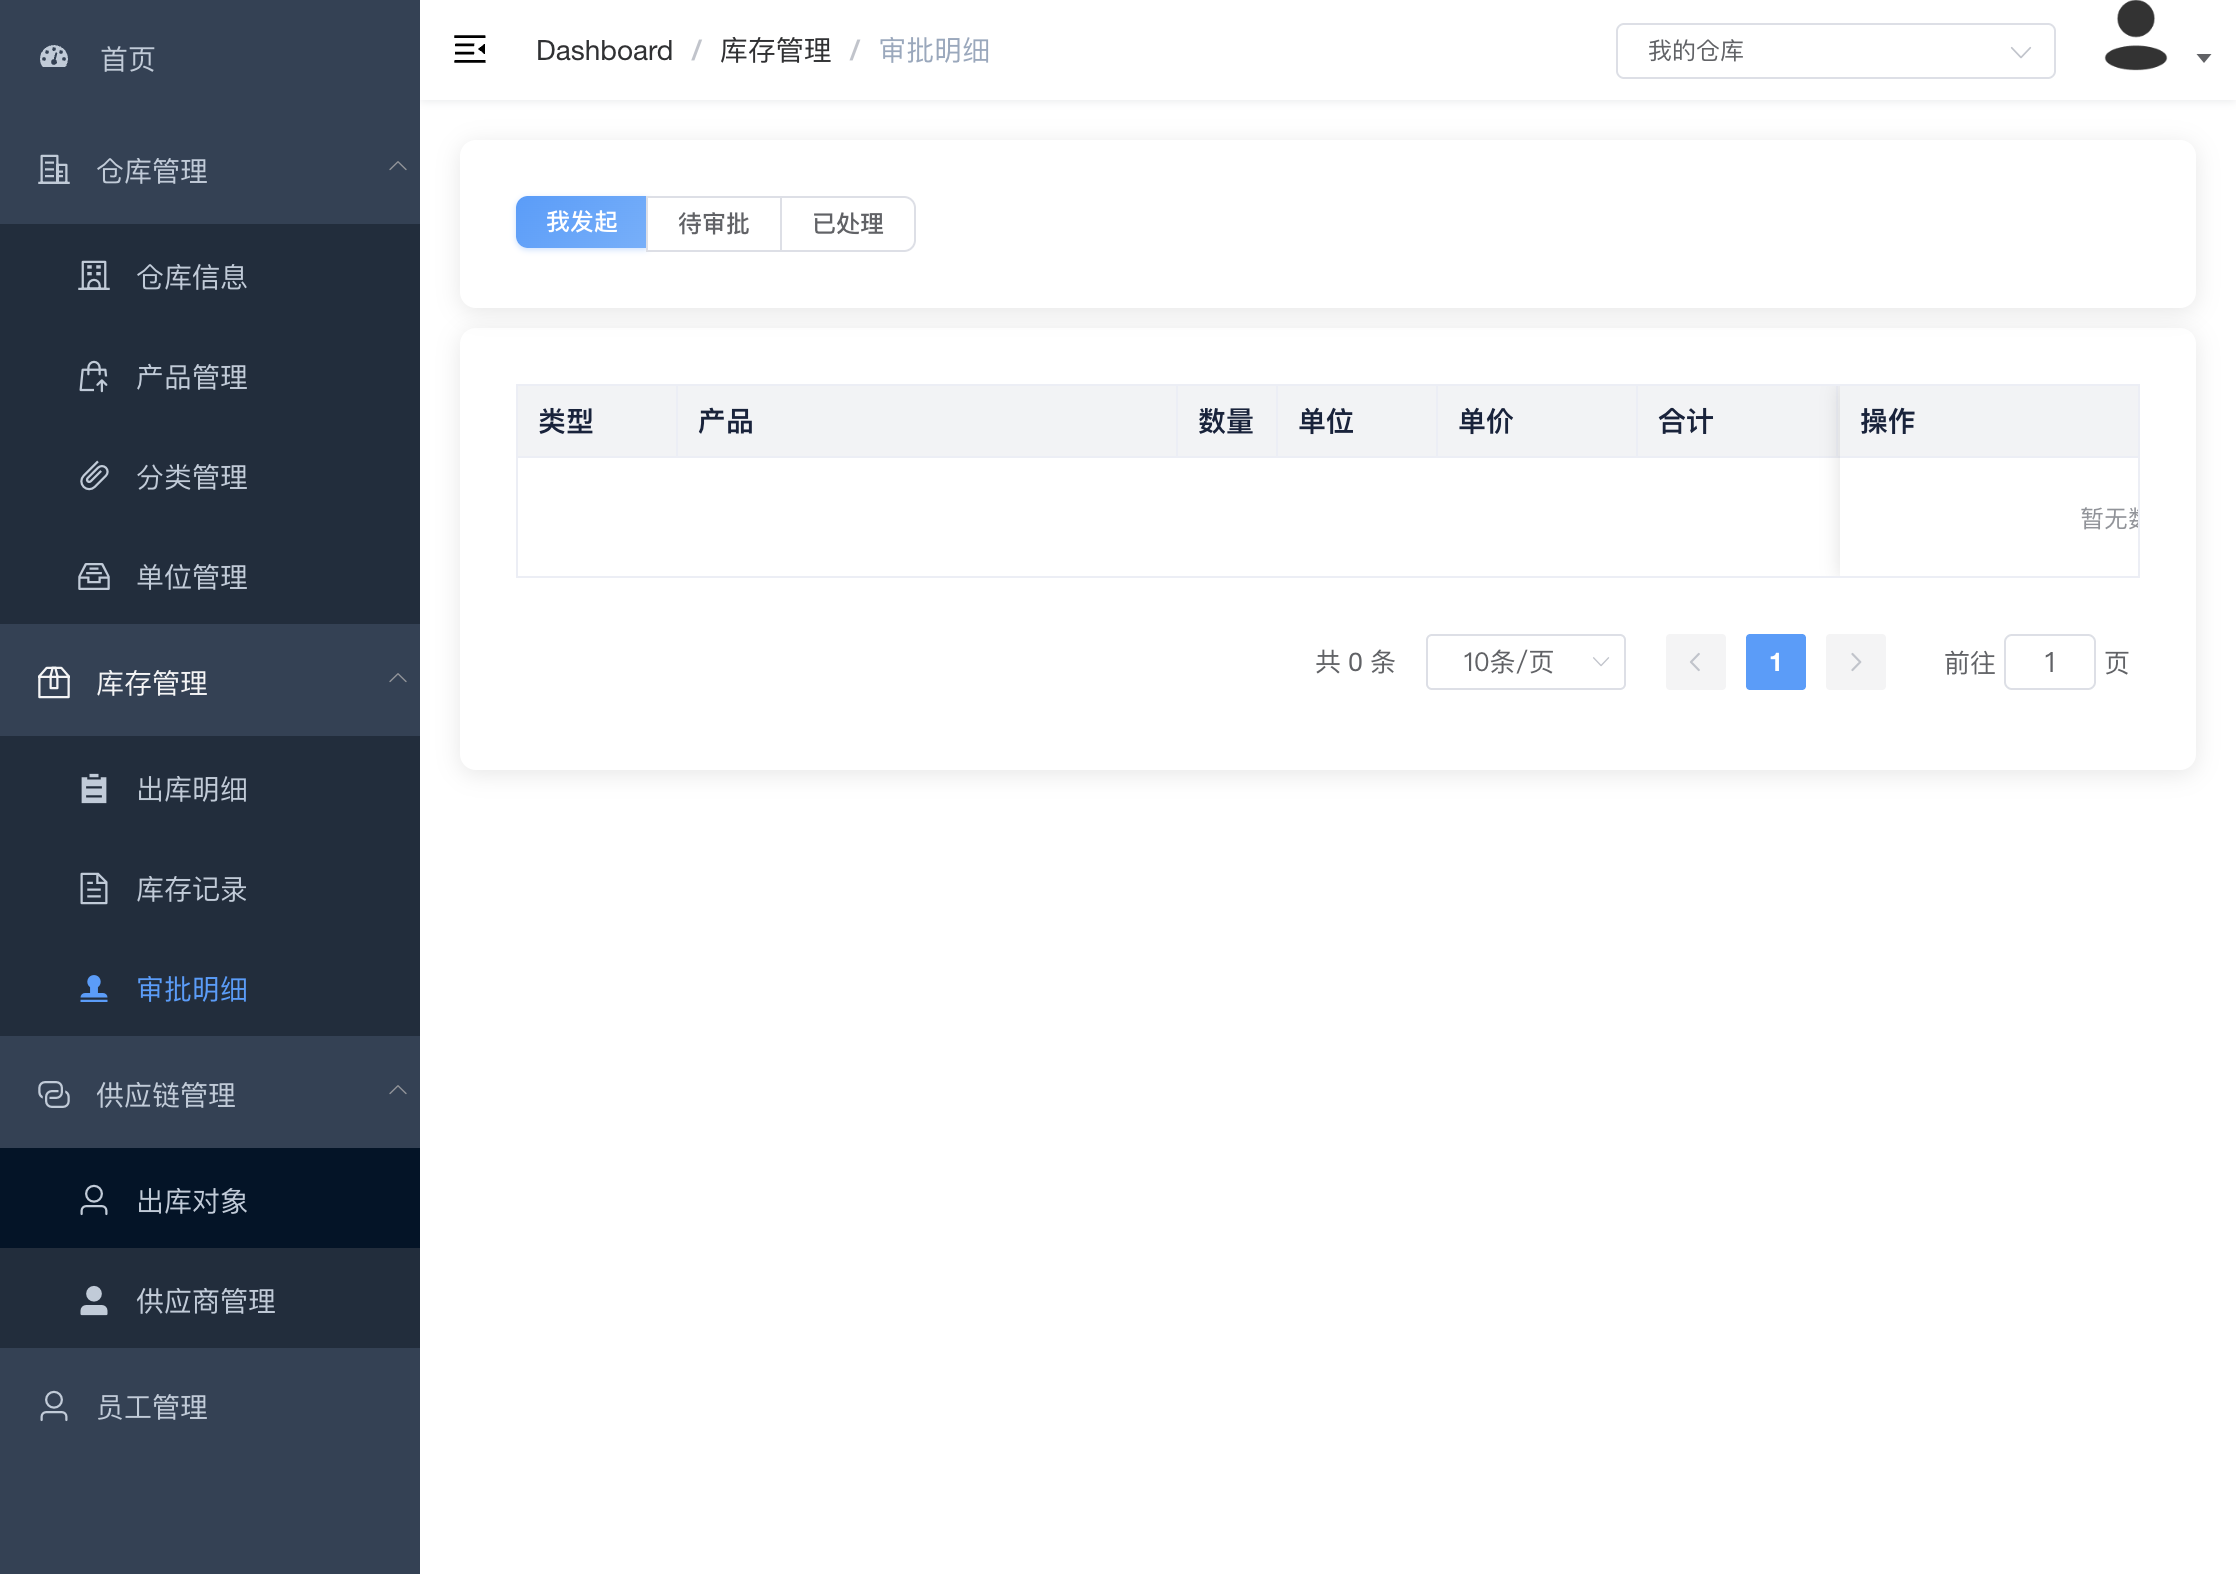Open 出库对象 menu item
The height and width of the screenshot is (1574, 2236).
[x=192, y=1200]
